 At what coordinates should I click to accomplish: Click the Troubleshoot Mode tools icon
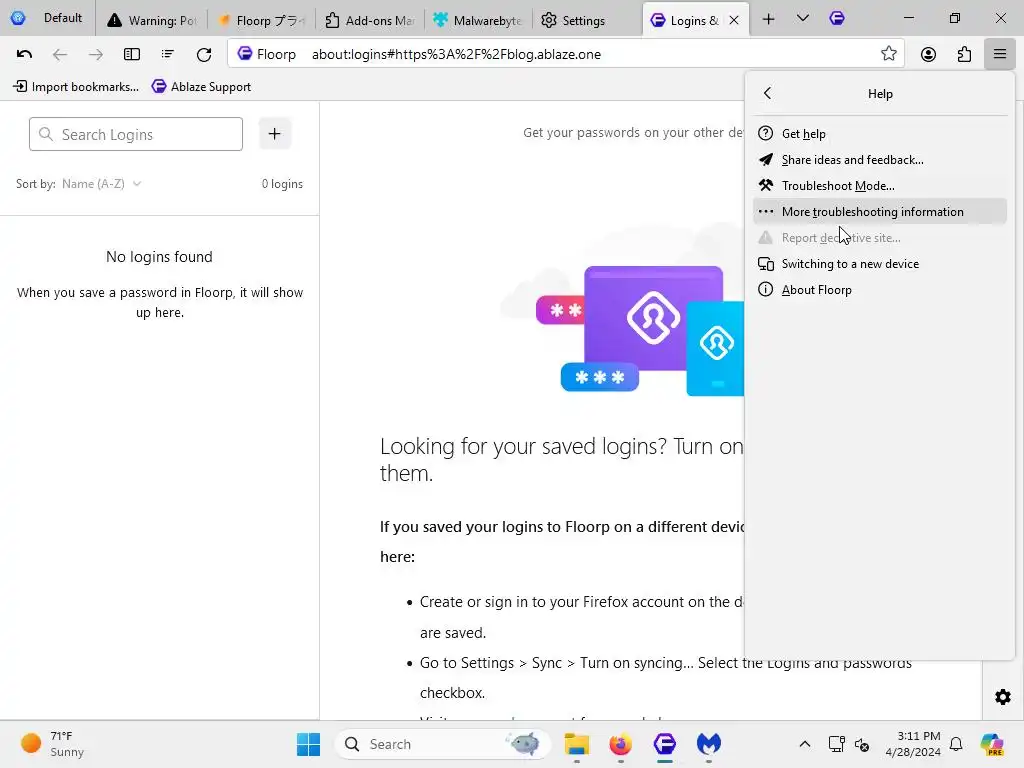point(765,185)
